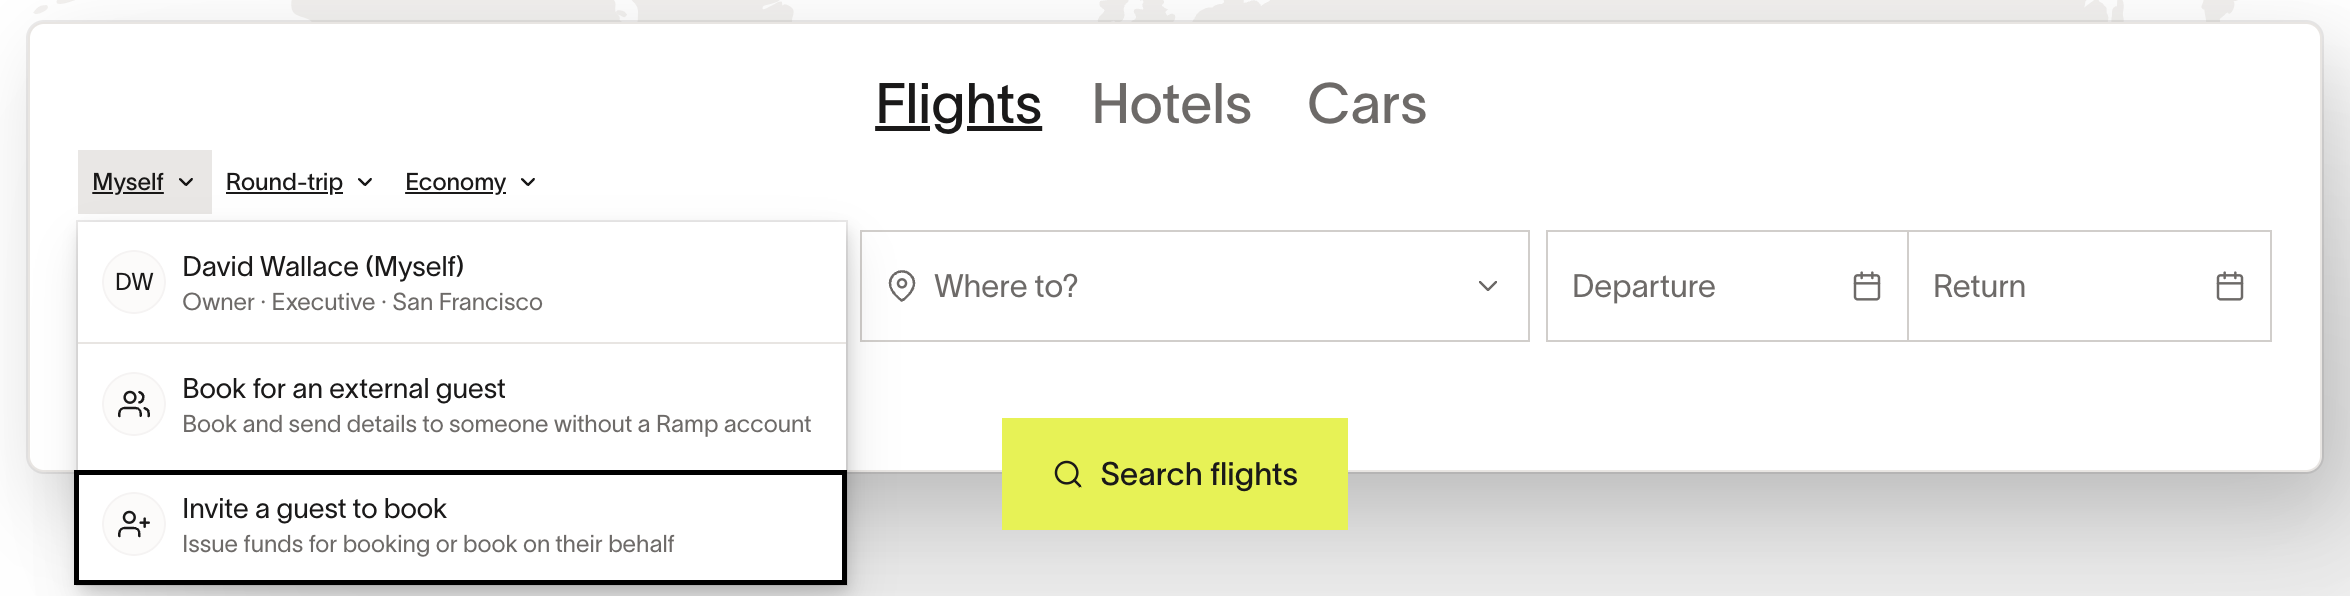2350x596 pixels.
Task: Open the Economy cabin class dropdown
Action: tap(471, 182)
